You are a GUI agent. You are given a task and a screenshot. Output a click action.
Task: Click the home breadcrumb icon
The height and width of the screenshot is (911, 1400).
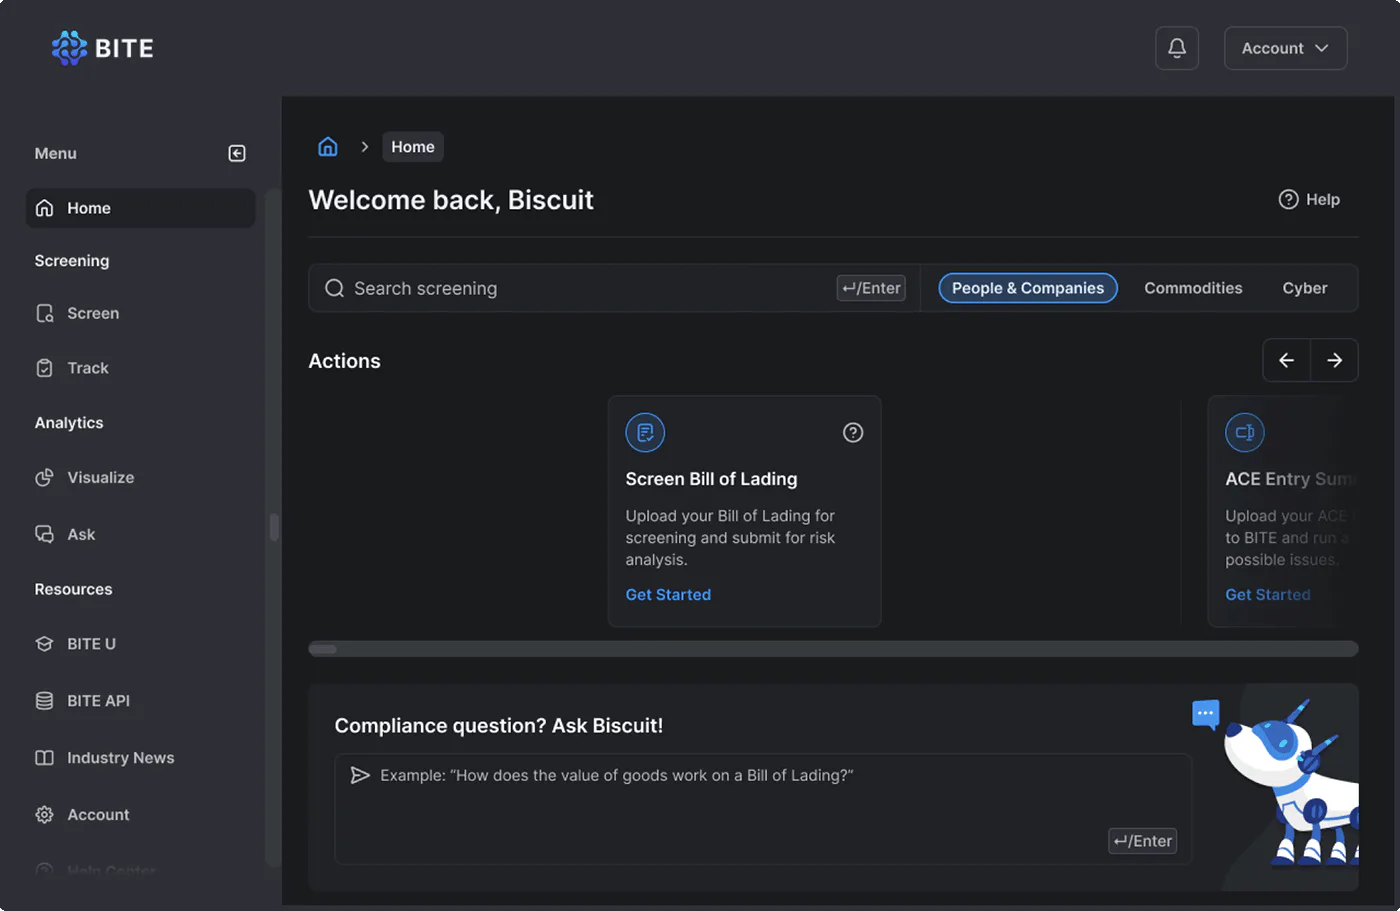[x=328, y=147]
